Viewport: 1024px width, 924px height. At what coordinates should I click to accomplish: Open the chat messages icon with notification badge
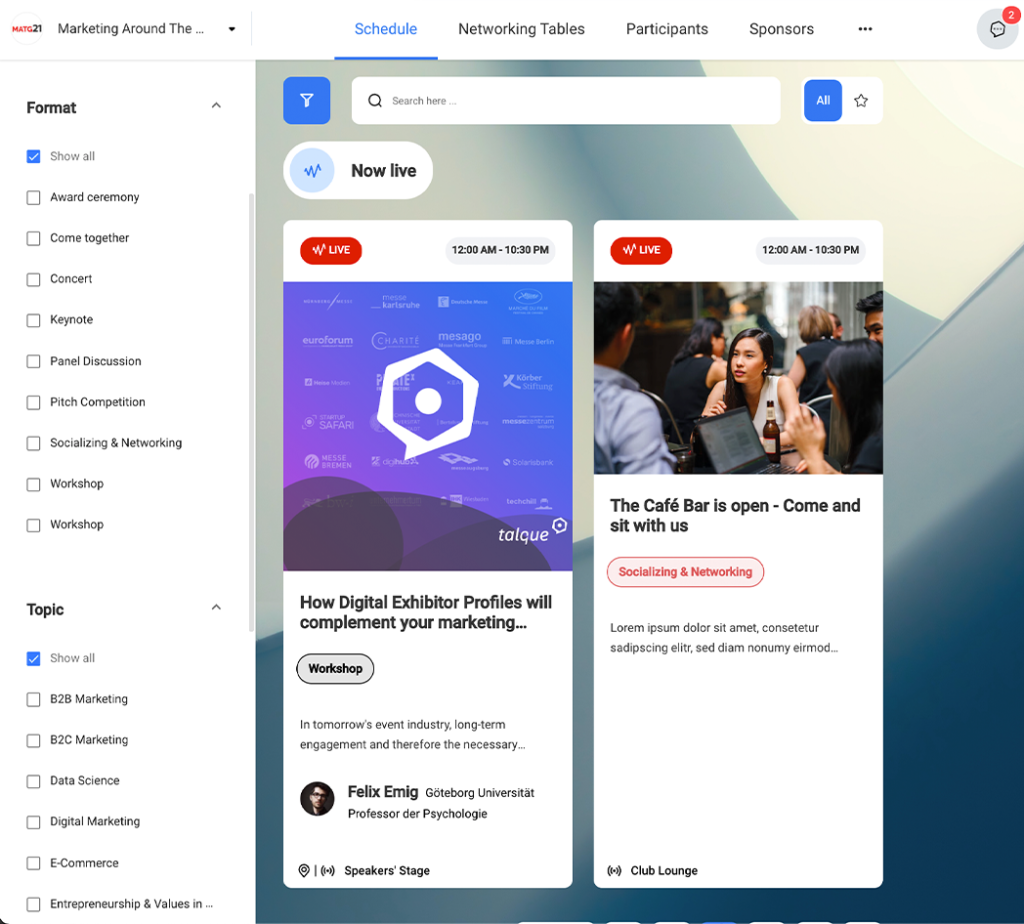point(997,29)
